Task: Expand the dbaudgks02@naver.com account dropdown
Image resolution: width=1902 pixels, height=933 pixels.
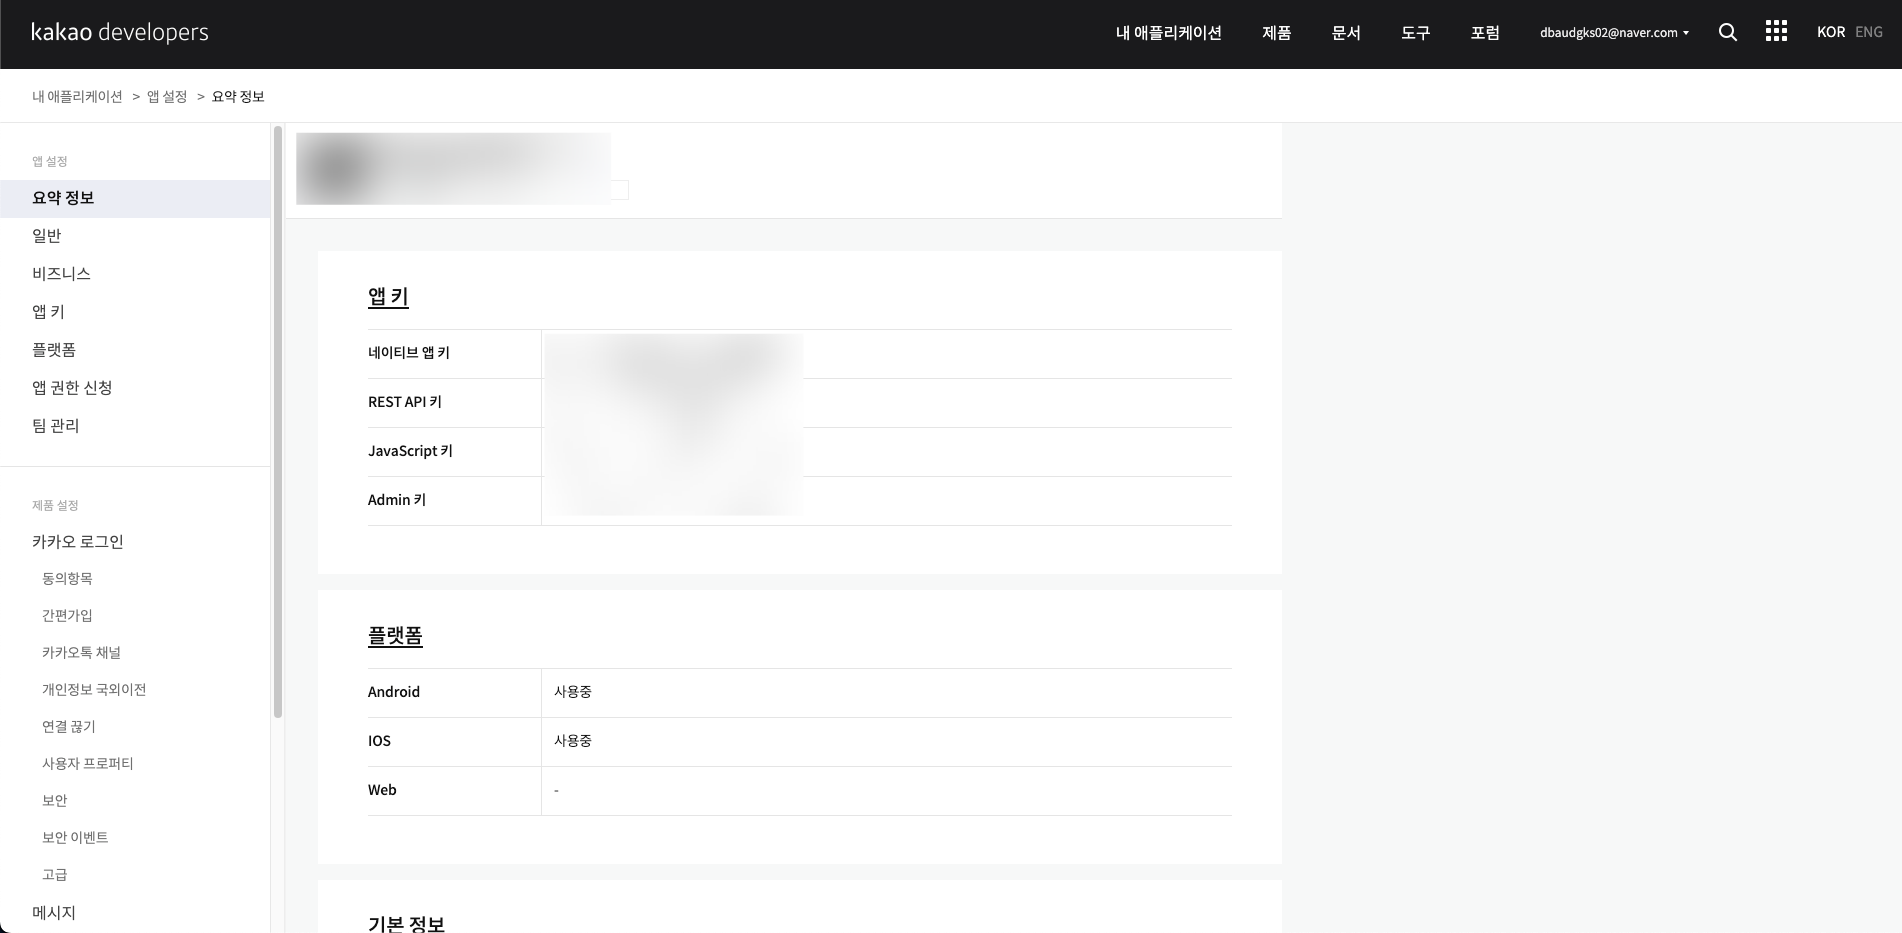Action: pyautogui.click(x=1614, y=32)
